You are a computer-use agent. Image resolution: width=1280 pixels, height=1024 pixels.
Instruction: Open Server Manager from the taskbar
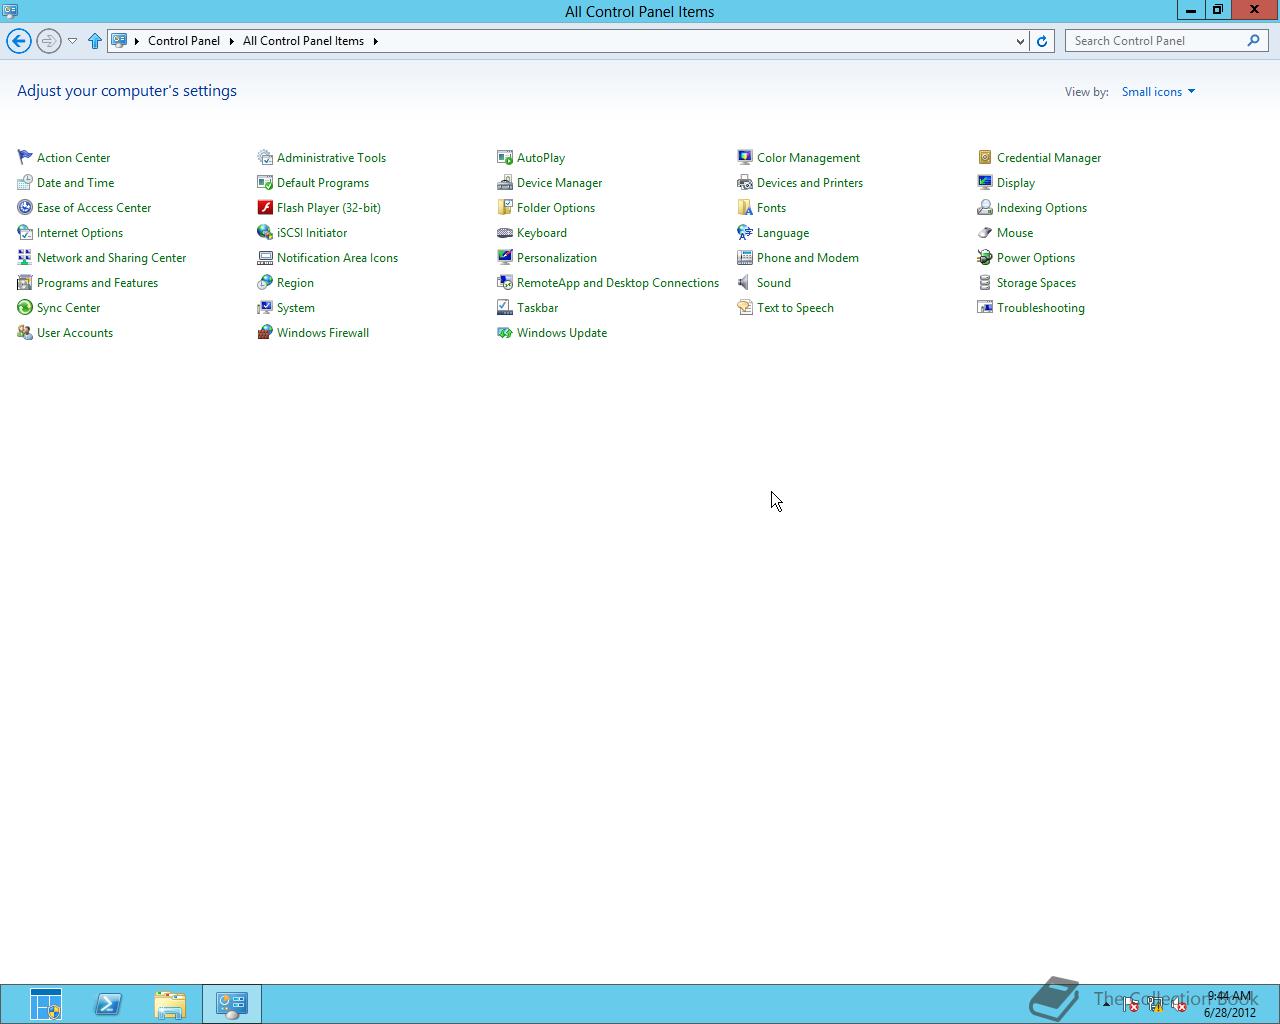[x=46, y=1004]
